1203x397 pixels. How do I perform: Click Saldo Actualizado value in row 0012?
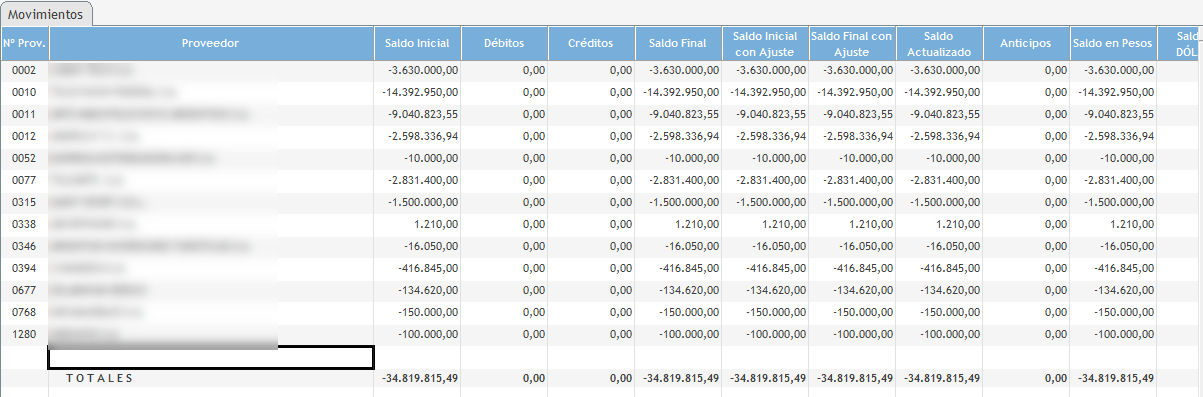(940, 136)
